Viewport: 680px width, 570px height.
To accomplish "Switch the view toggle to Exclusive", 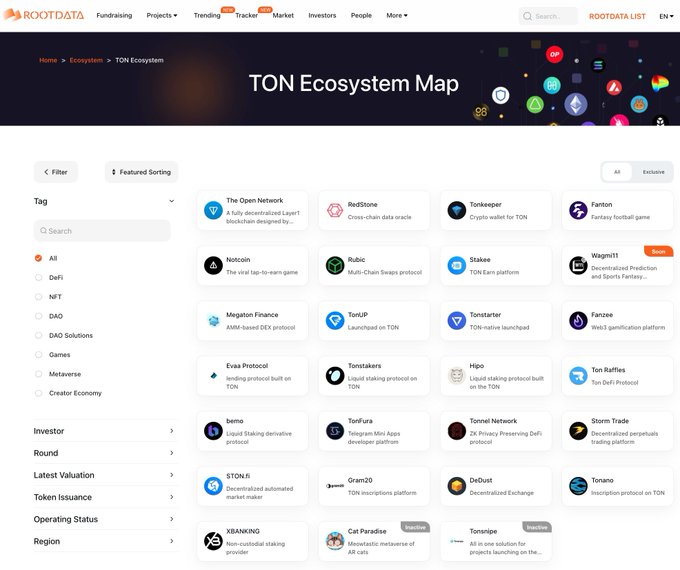I will pyautogui.click(x=653, y=172).
